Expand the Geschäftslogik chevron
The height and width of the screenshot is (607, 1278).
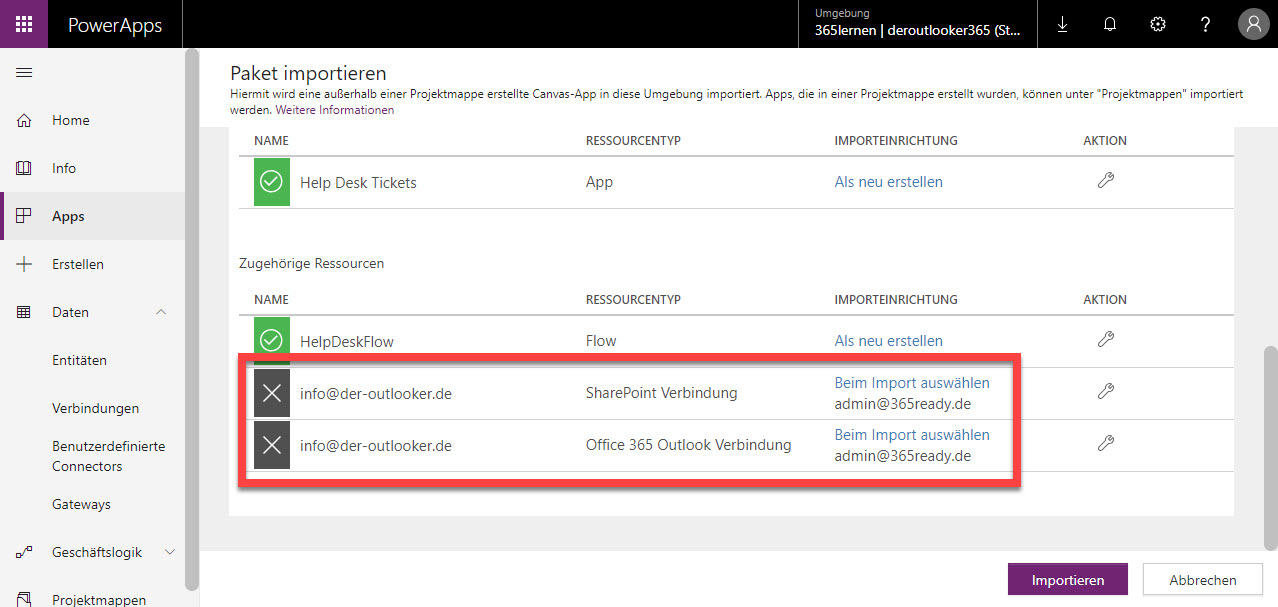169,552
